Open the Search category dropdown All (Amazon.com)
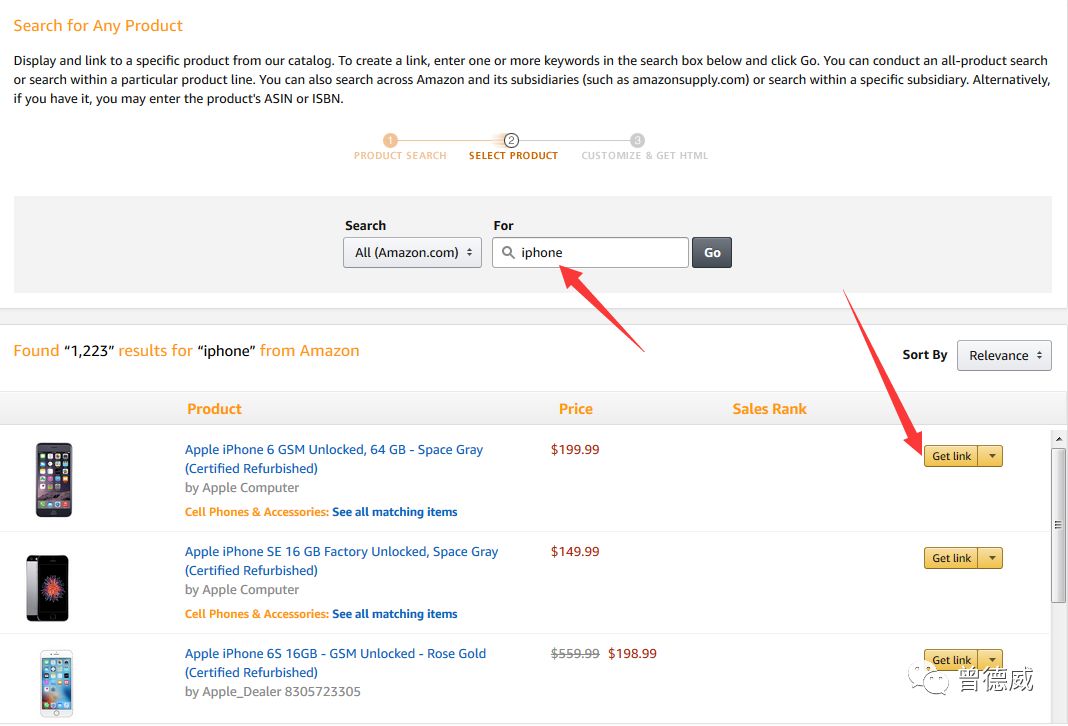The image size is (1068, 726). pos(412,253)
